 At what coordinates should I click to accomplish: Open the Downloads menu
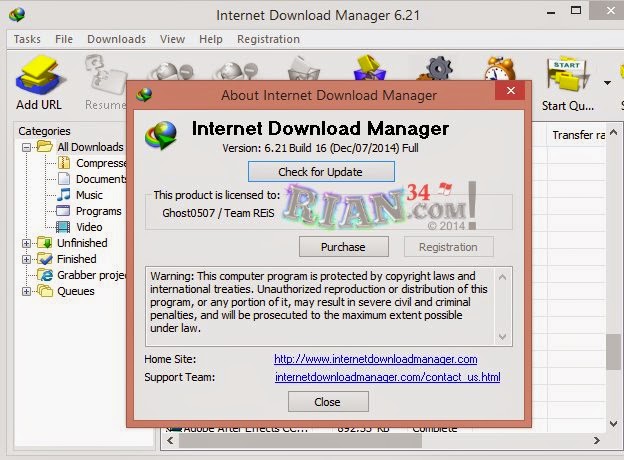pyautogui.click(x=116, y=39)
